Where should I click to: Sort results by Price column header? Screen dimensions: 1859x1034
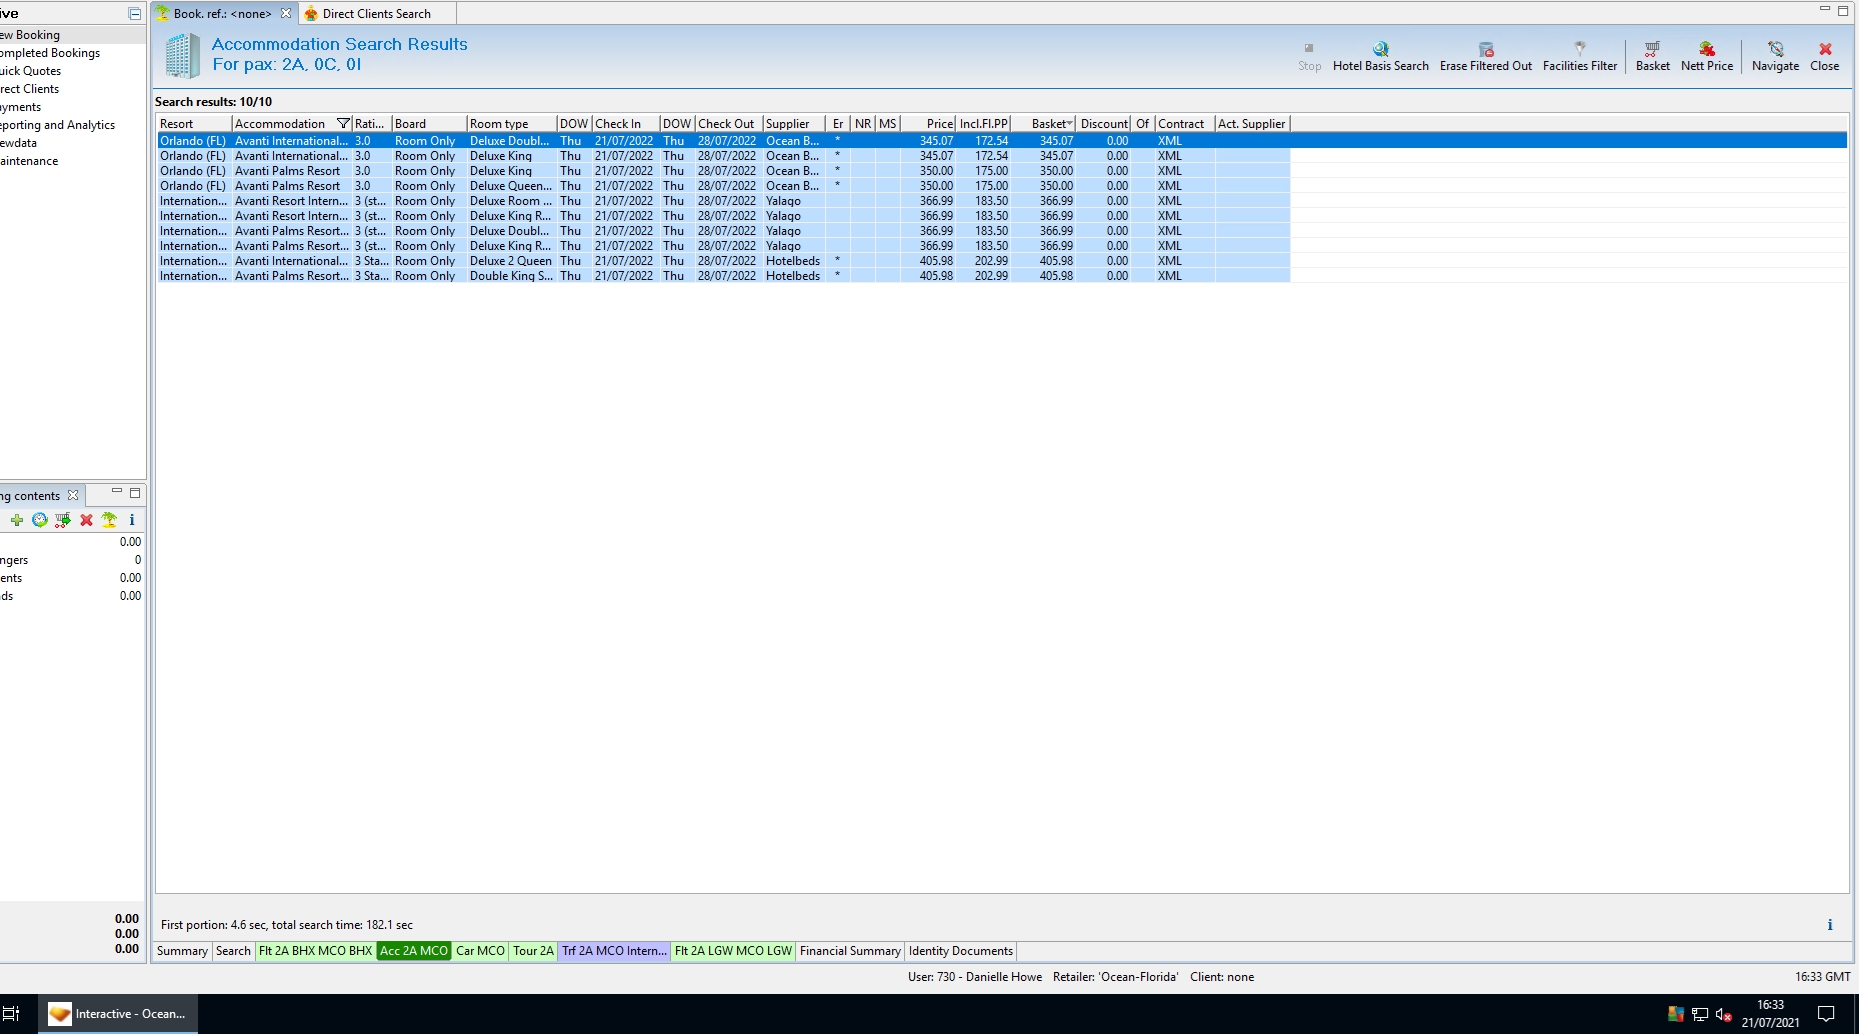click(928, 124)
